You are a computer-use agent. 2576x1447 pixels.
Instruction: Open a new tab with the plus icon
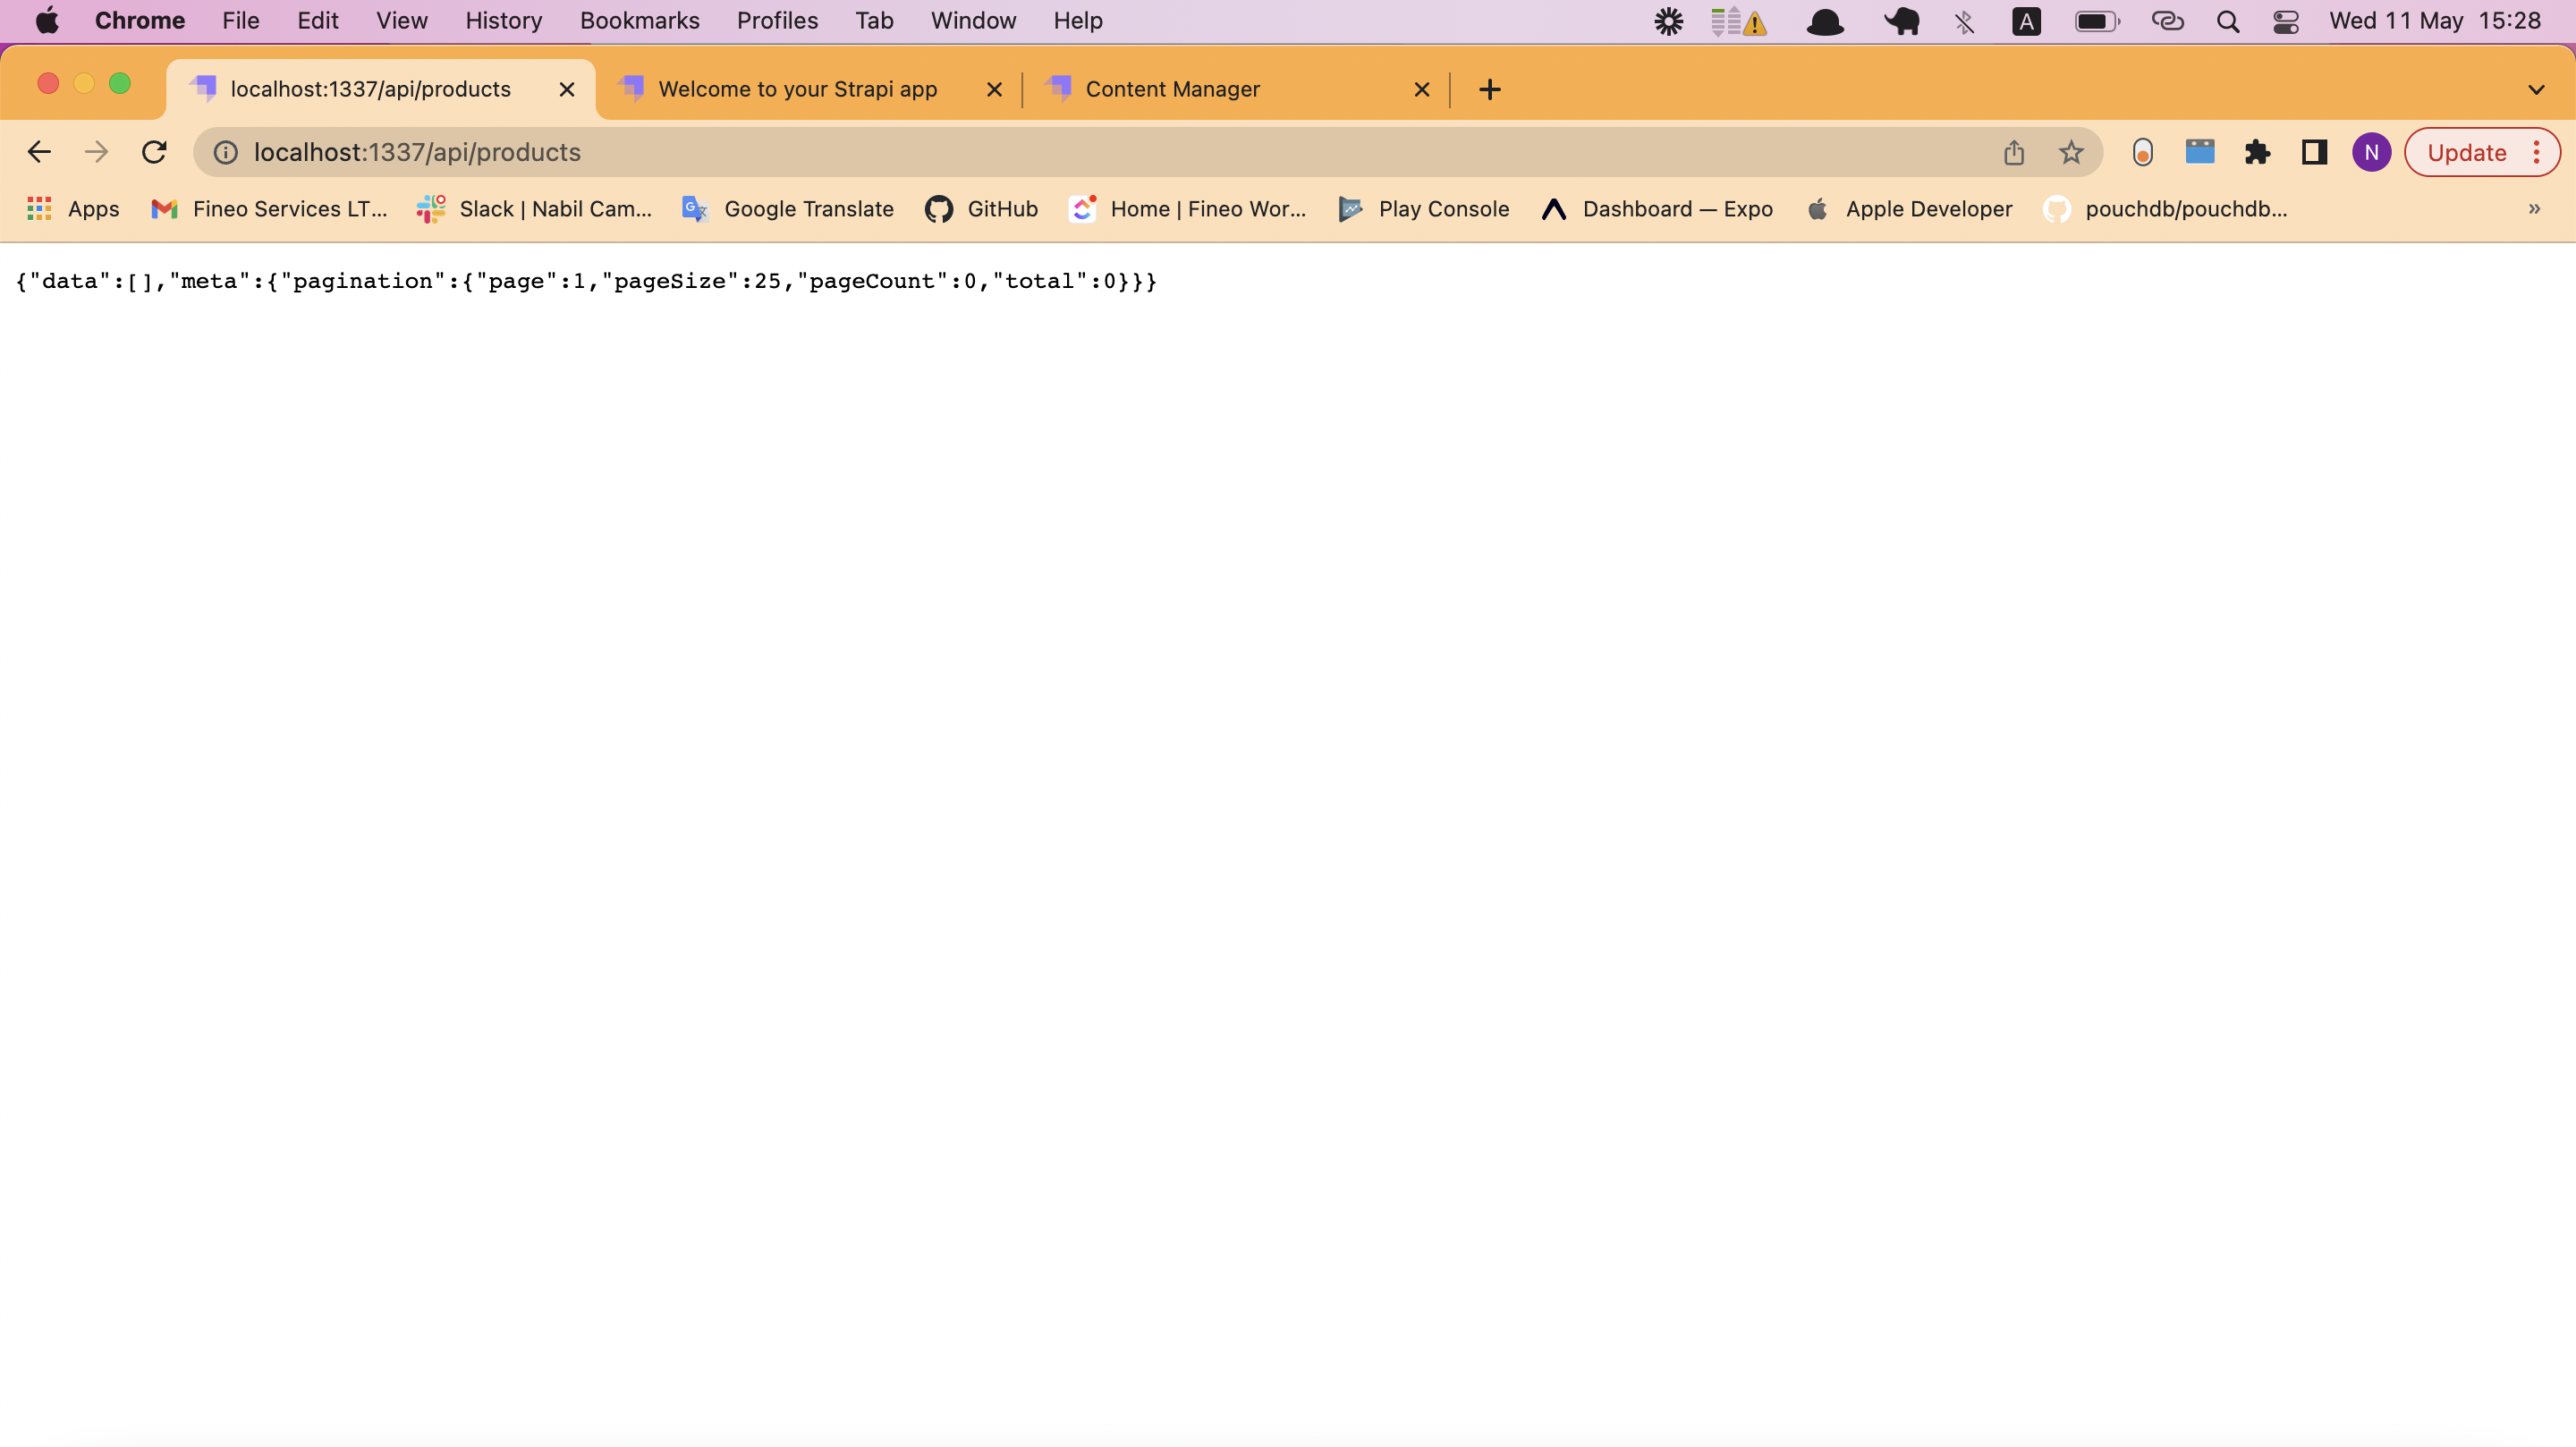point(1489,89)
